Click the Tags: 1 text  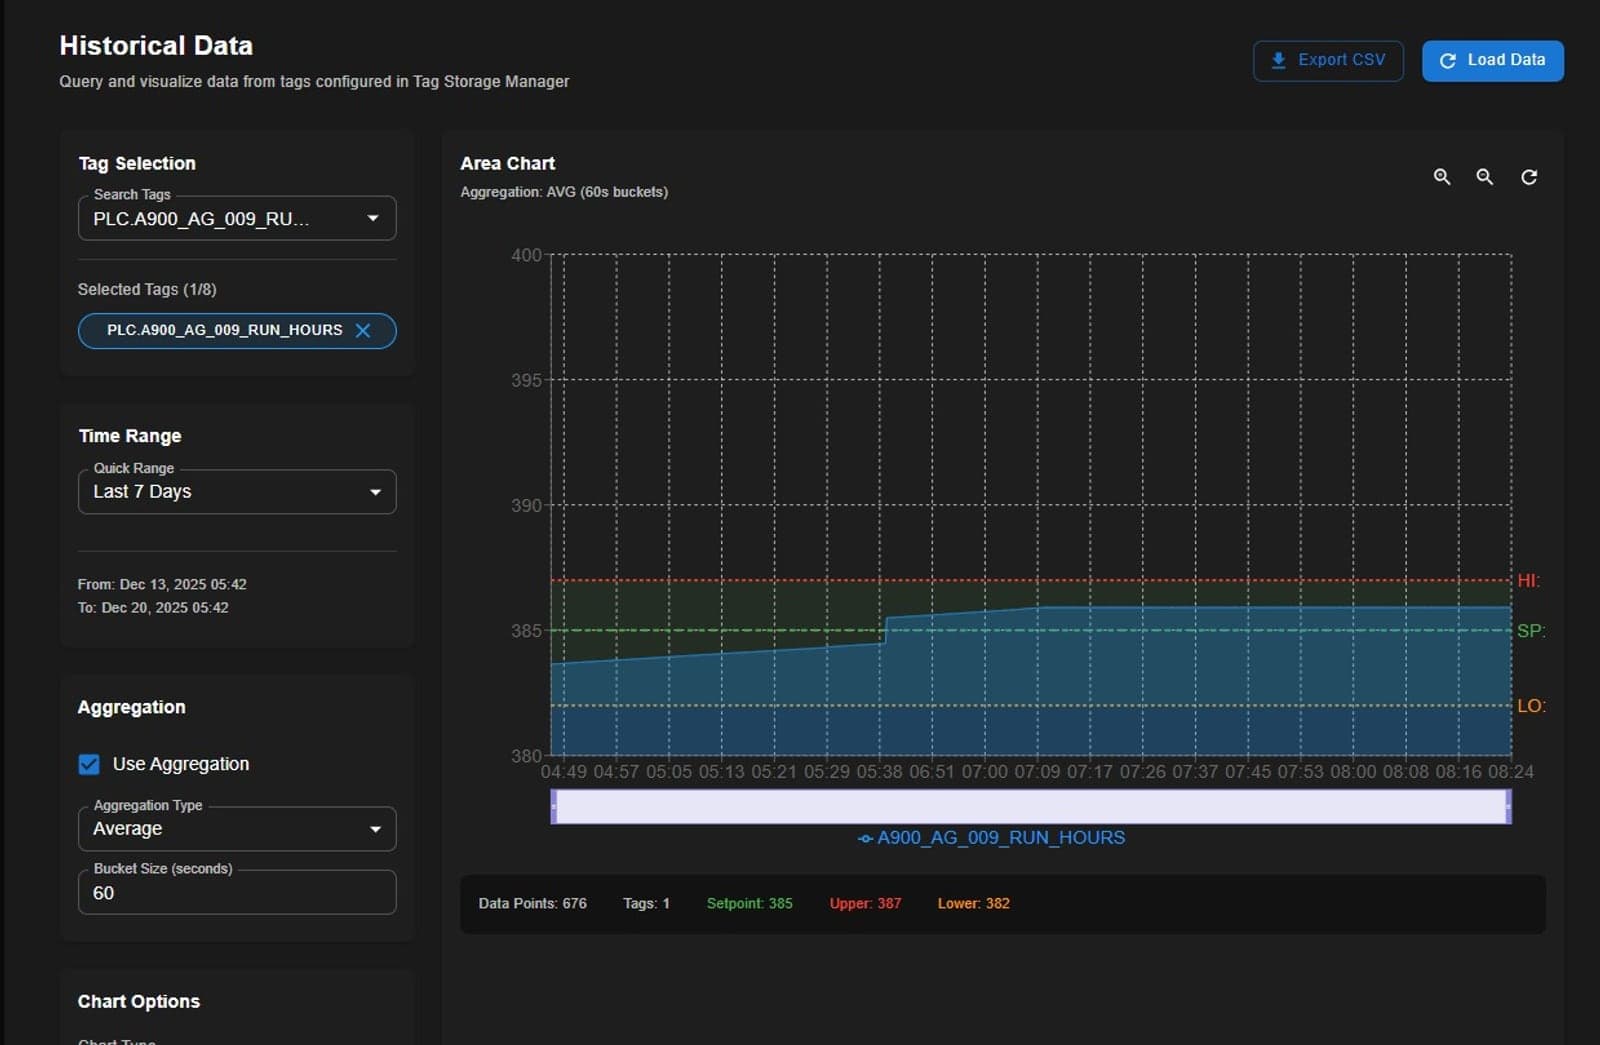click(646, 903)
